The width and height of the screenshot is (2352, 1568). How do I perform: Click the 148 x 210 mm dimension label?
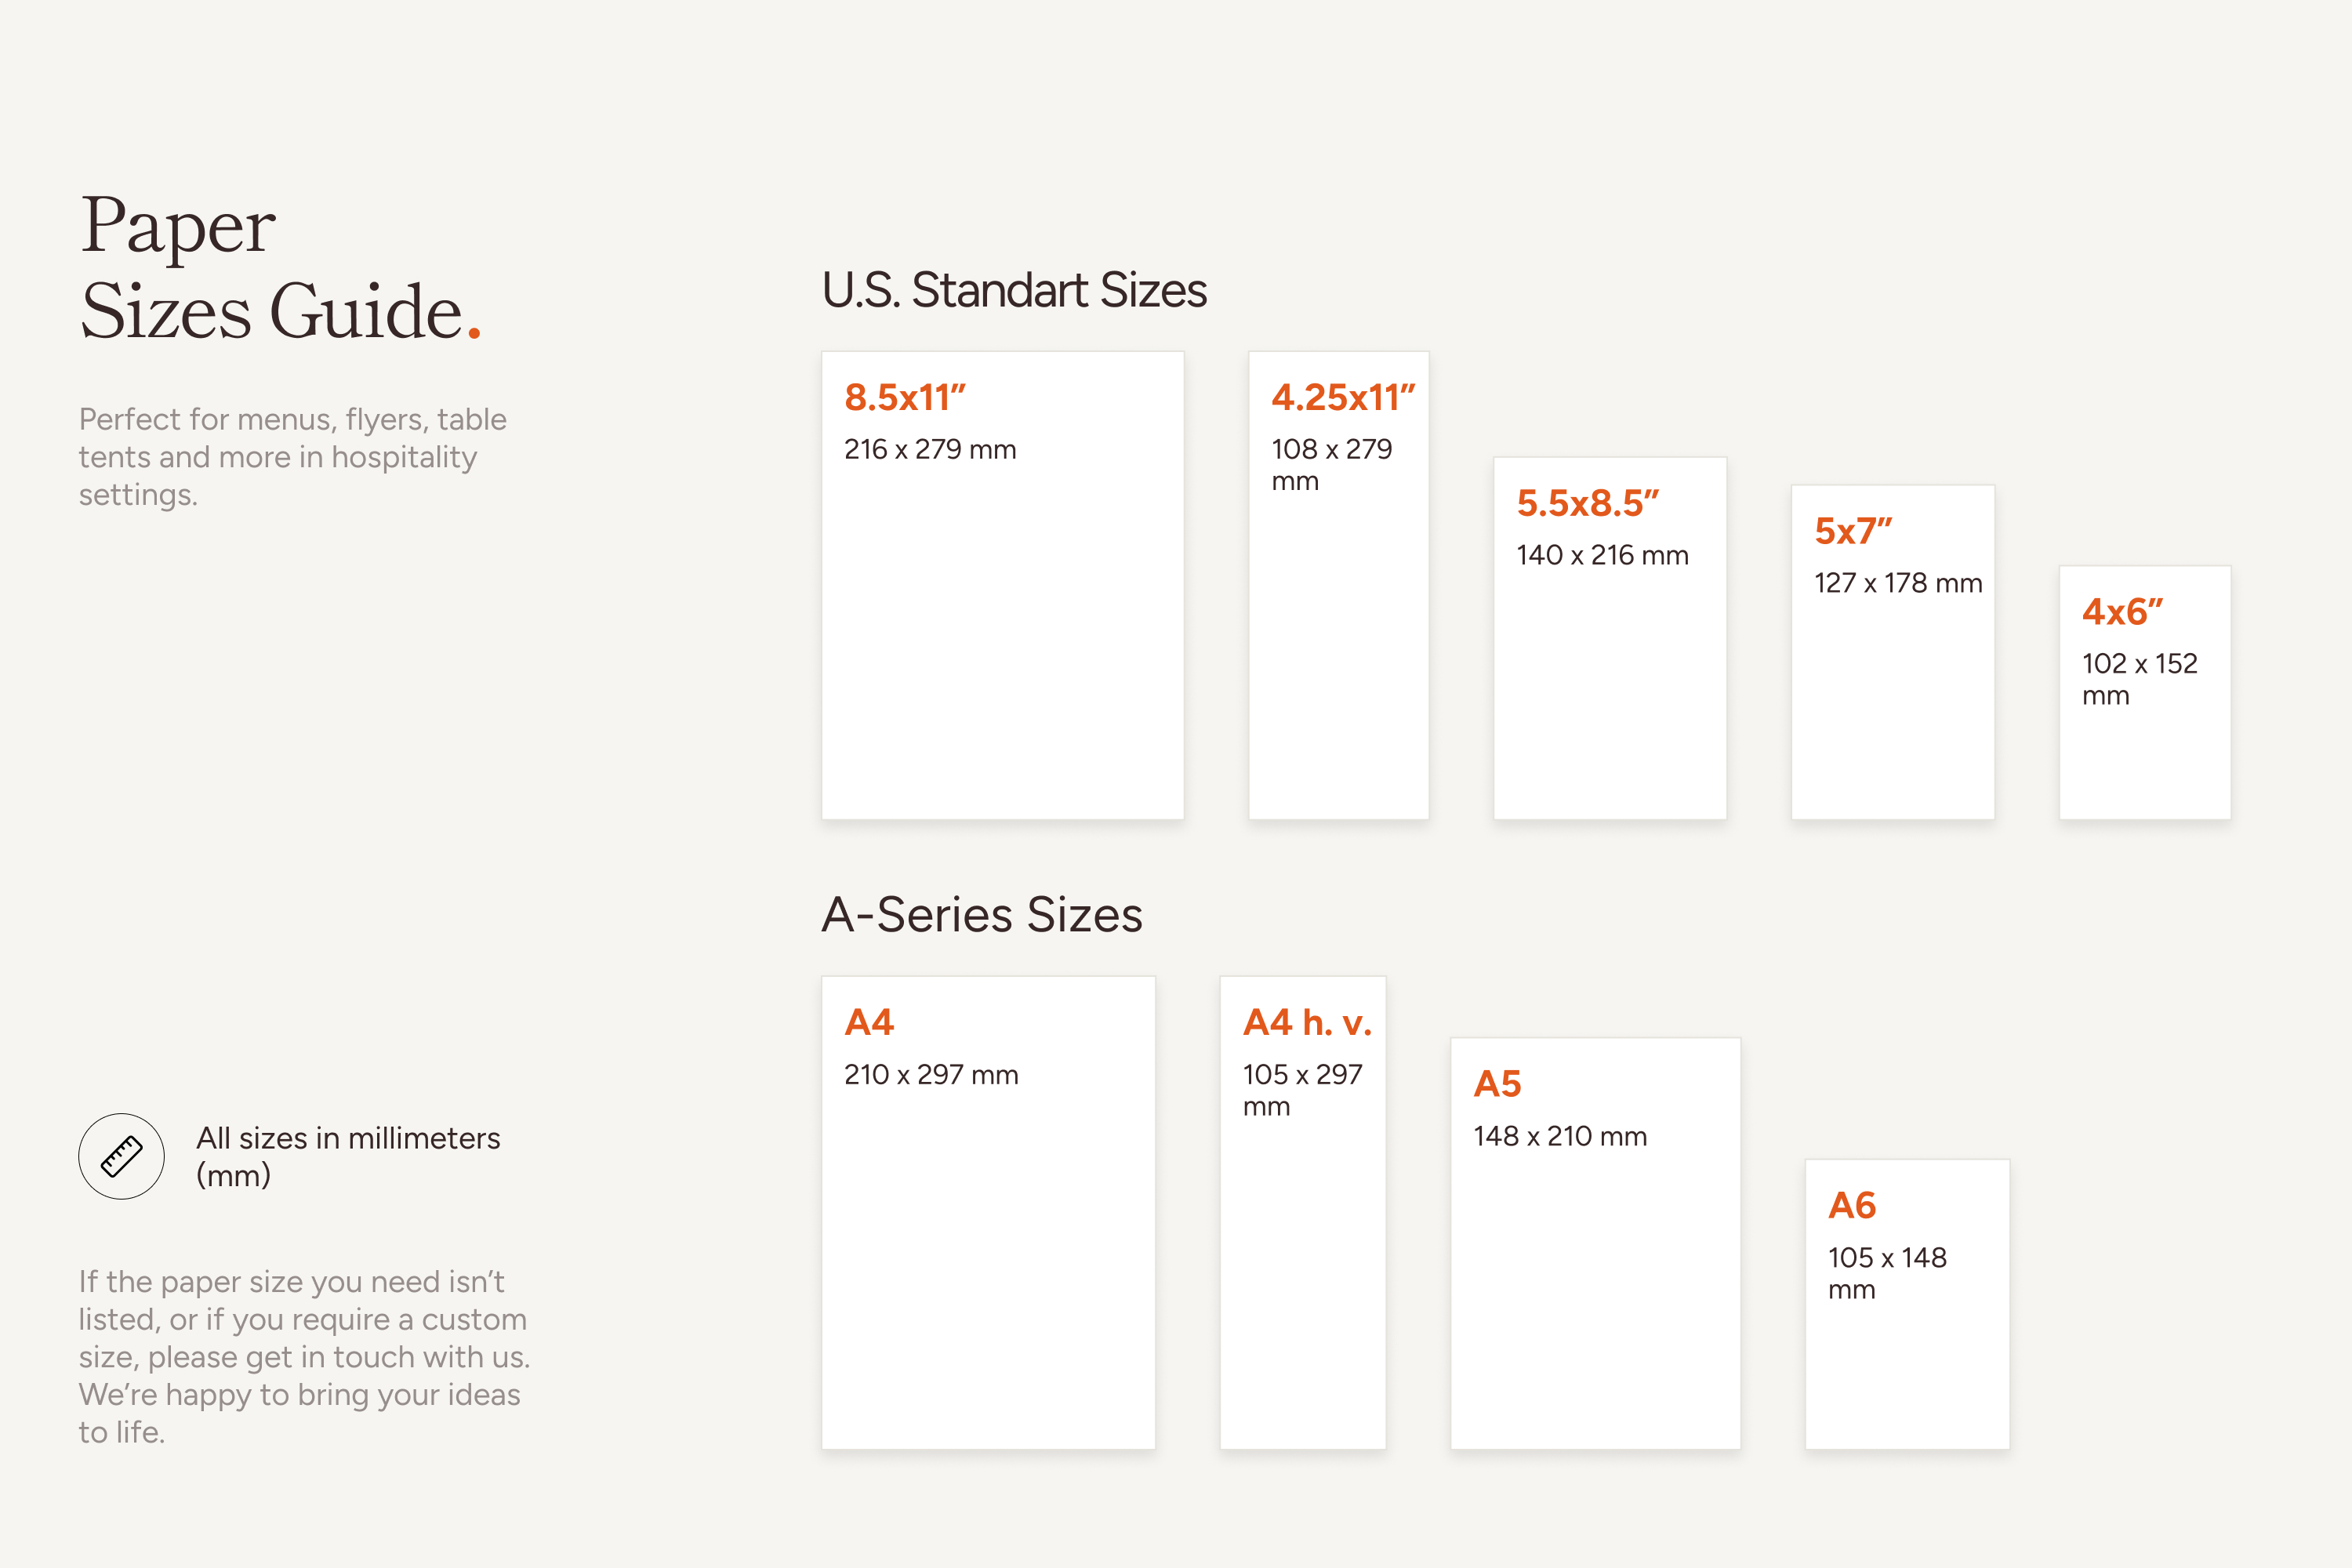(1560, 1136)
